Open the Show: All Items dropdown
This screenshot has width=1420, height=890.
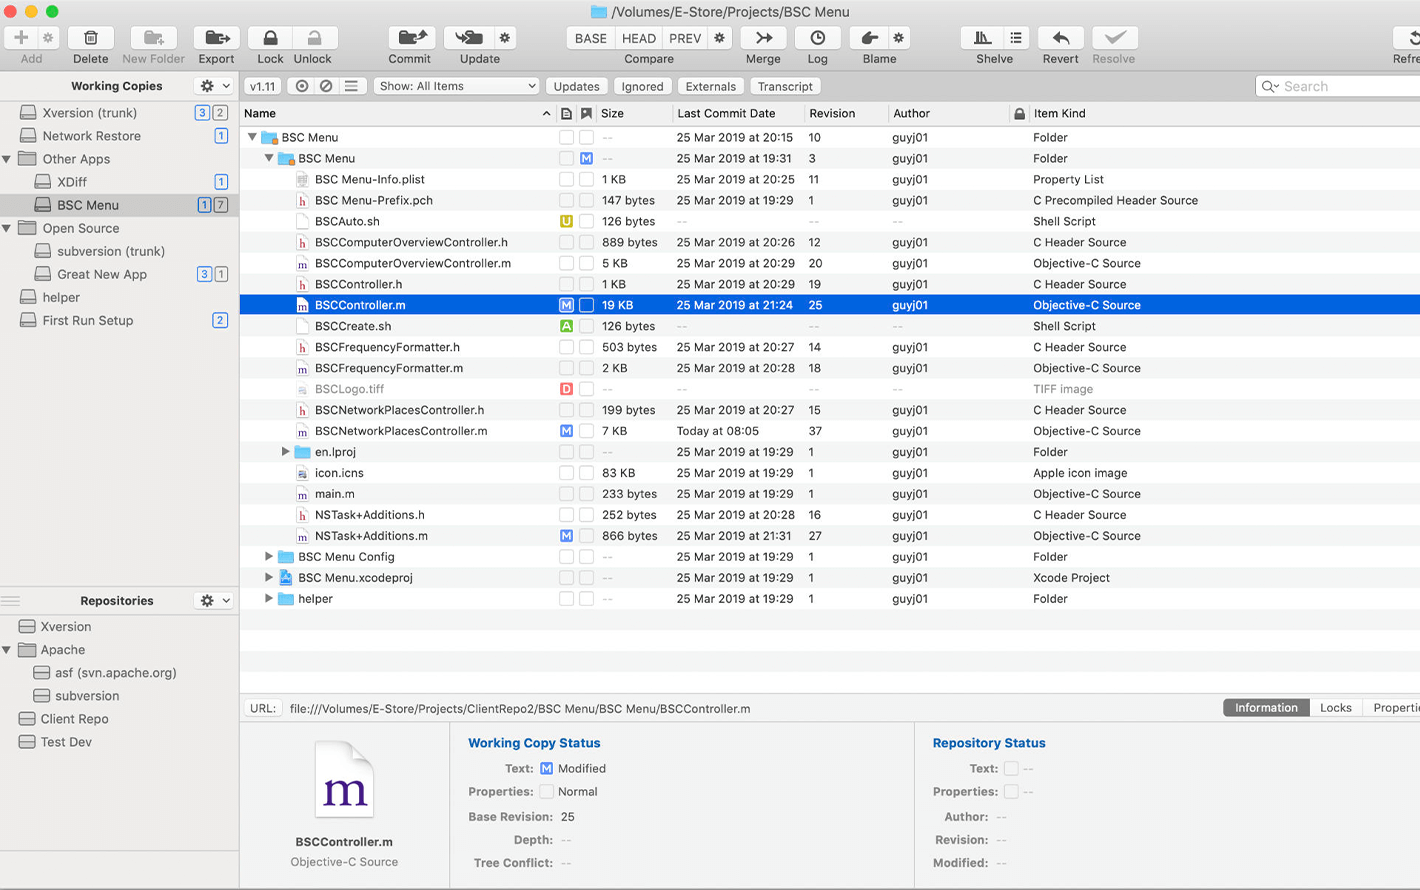pyautogui.click(x=457, y=86)
